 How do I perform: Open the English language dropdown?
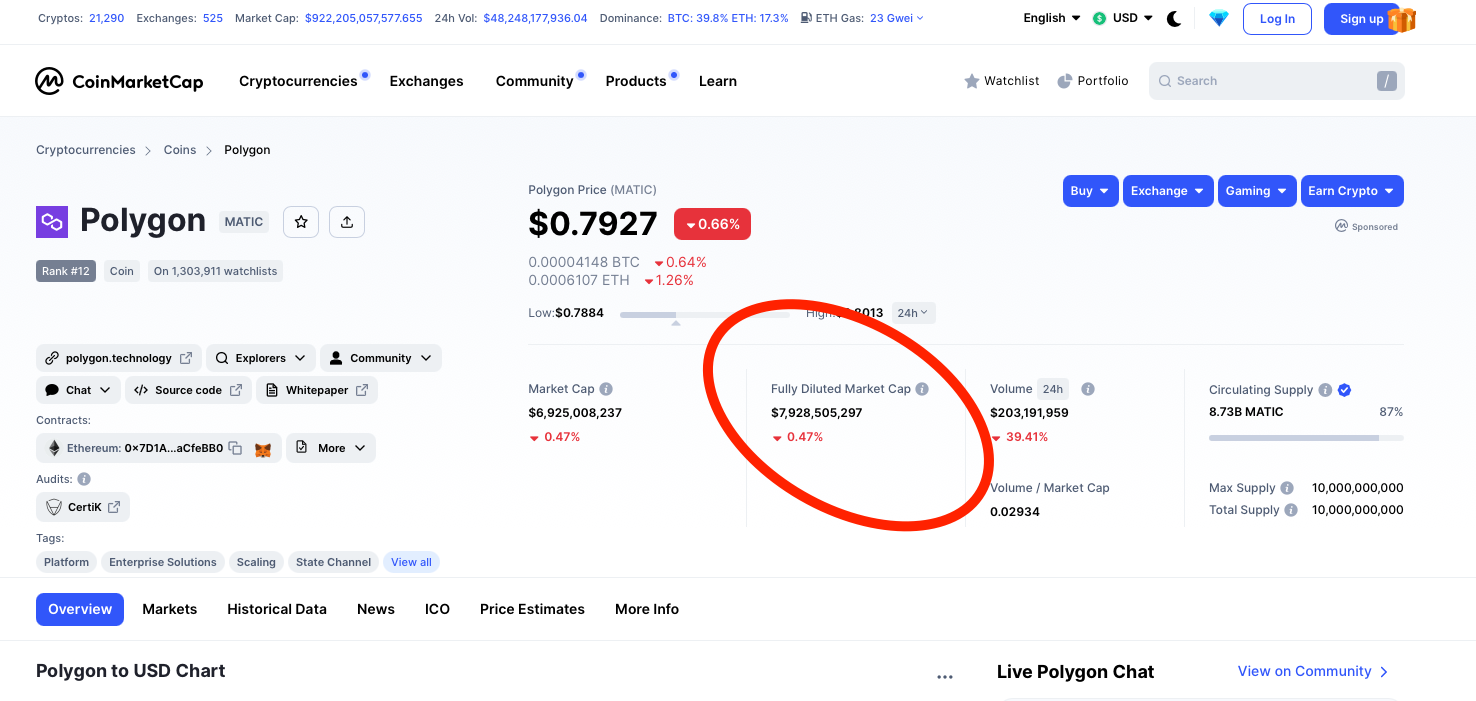point(1052,18)
